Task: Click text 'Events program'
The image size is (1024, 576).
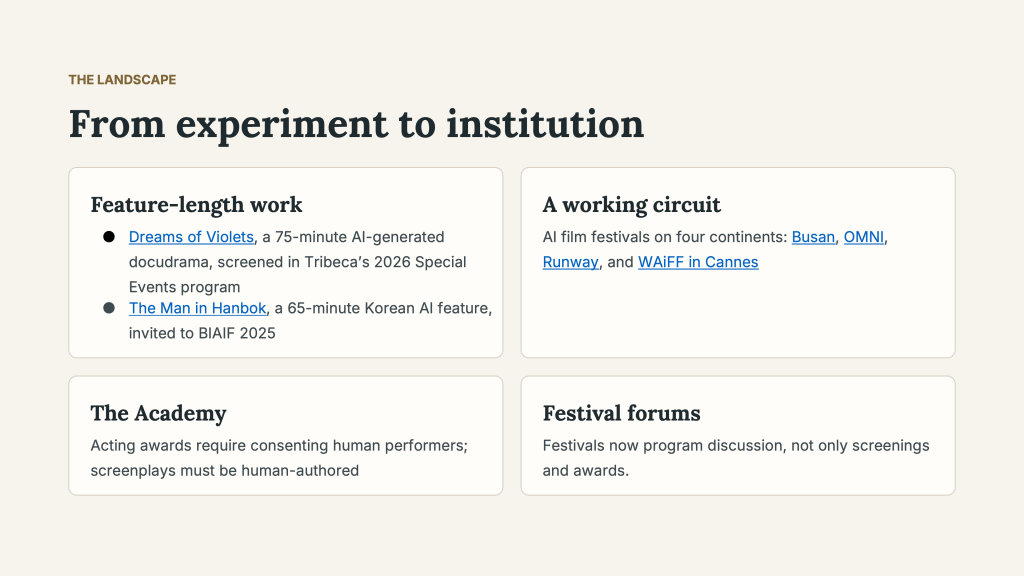Action: click(x=184, y=287)
